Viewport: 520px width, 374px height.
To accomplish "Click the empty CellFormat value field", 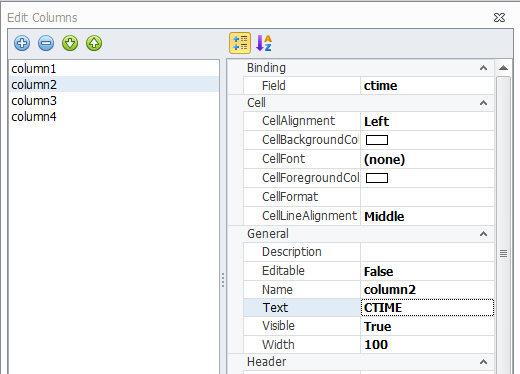I will pyautogui.click(x=427, y=197).
